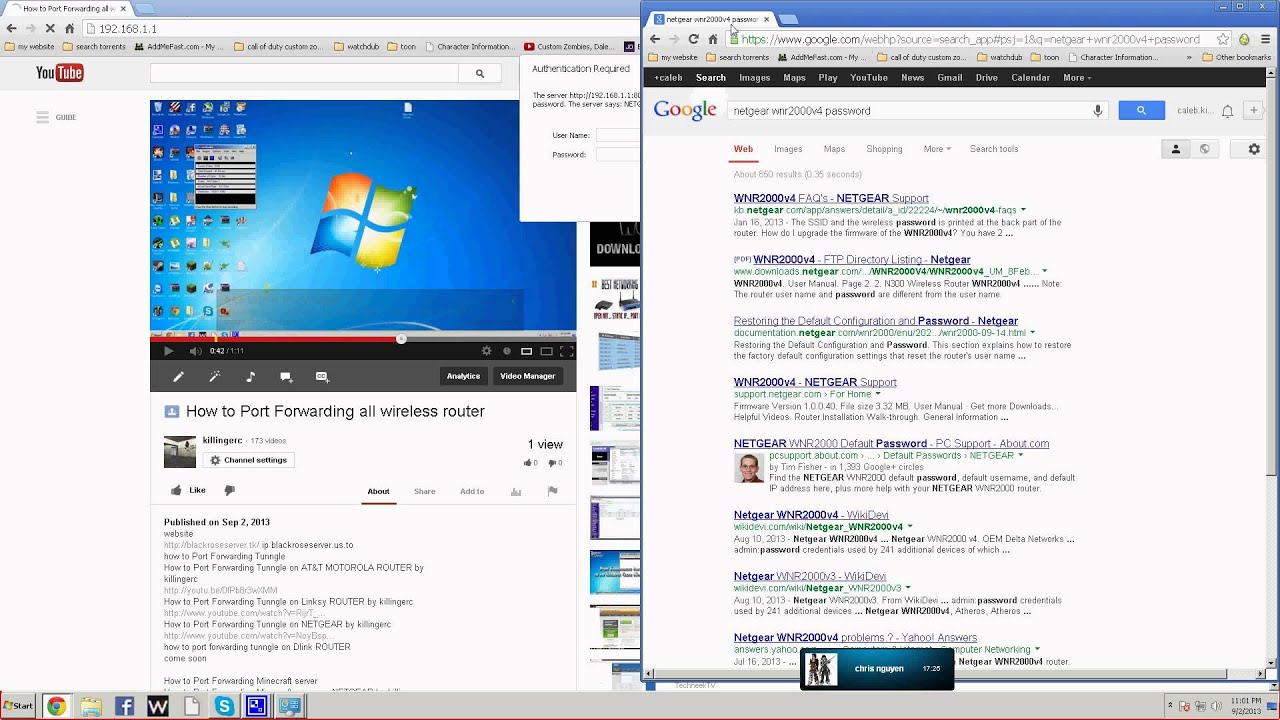Screen dimensions: 1280x720
Task: Open killingerc channel name link
Action: [x=222, y=440]
